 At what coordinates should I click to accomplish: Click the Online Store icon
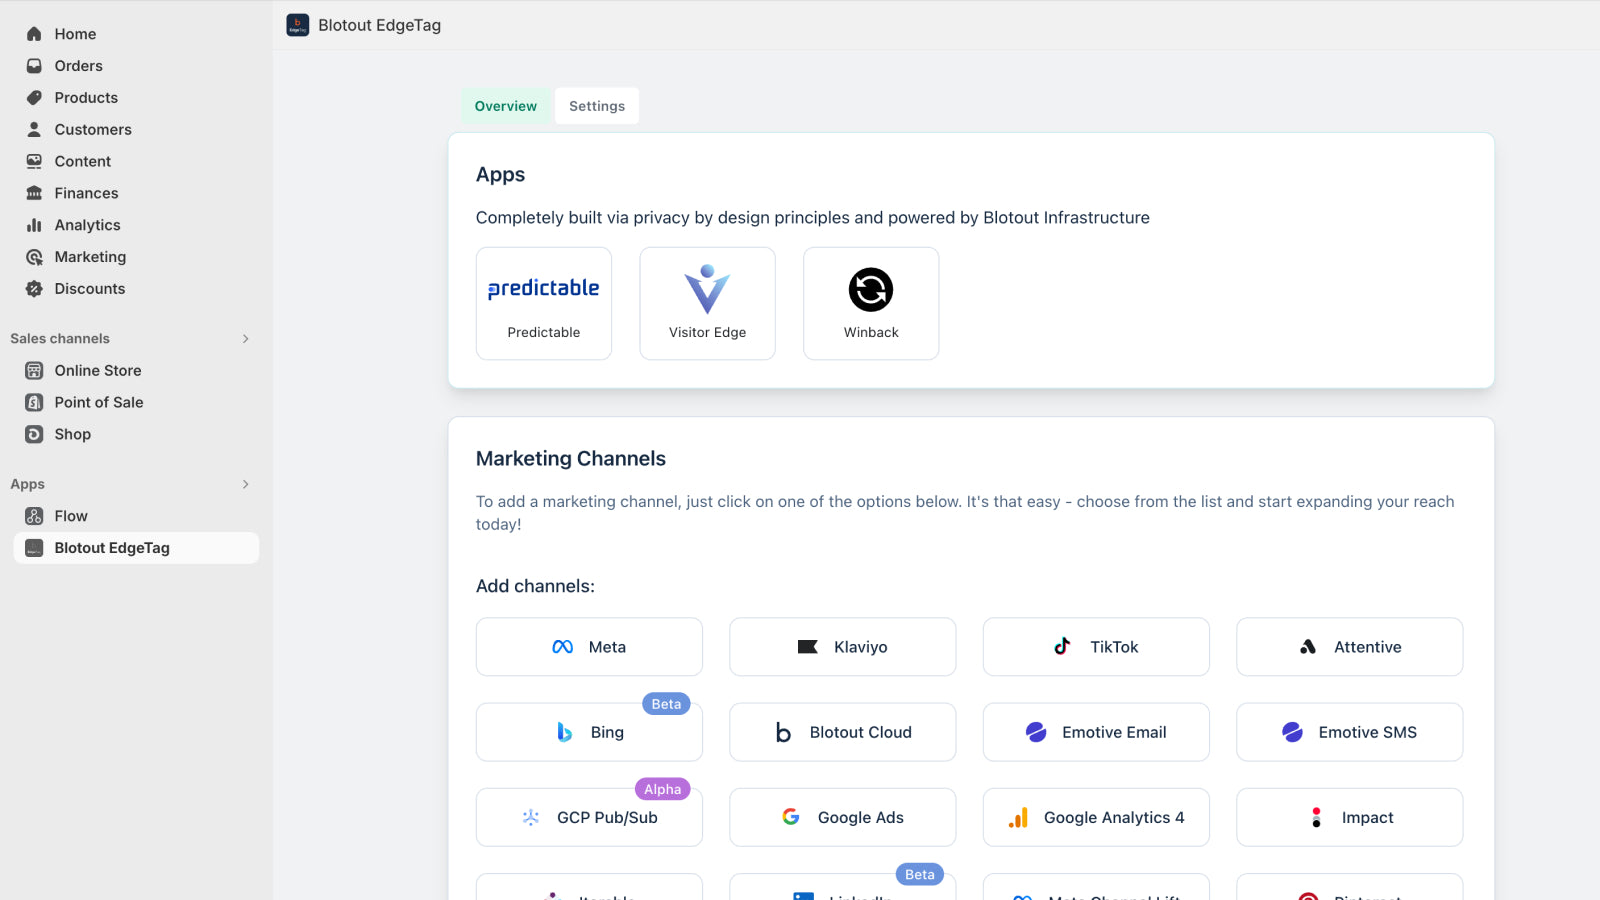tap(34, 371)
